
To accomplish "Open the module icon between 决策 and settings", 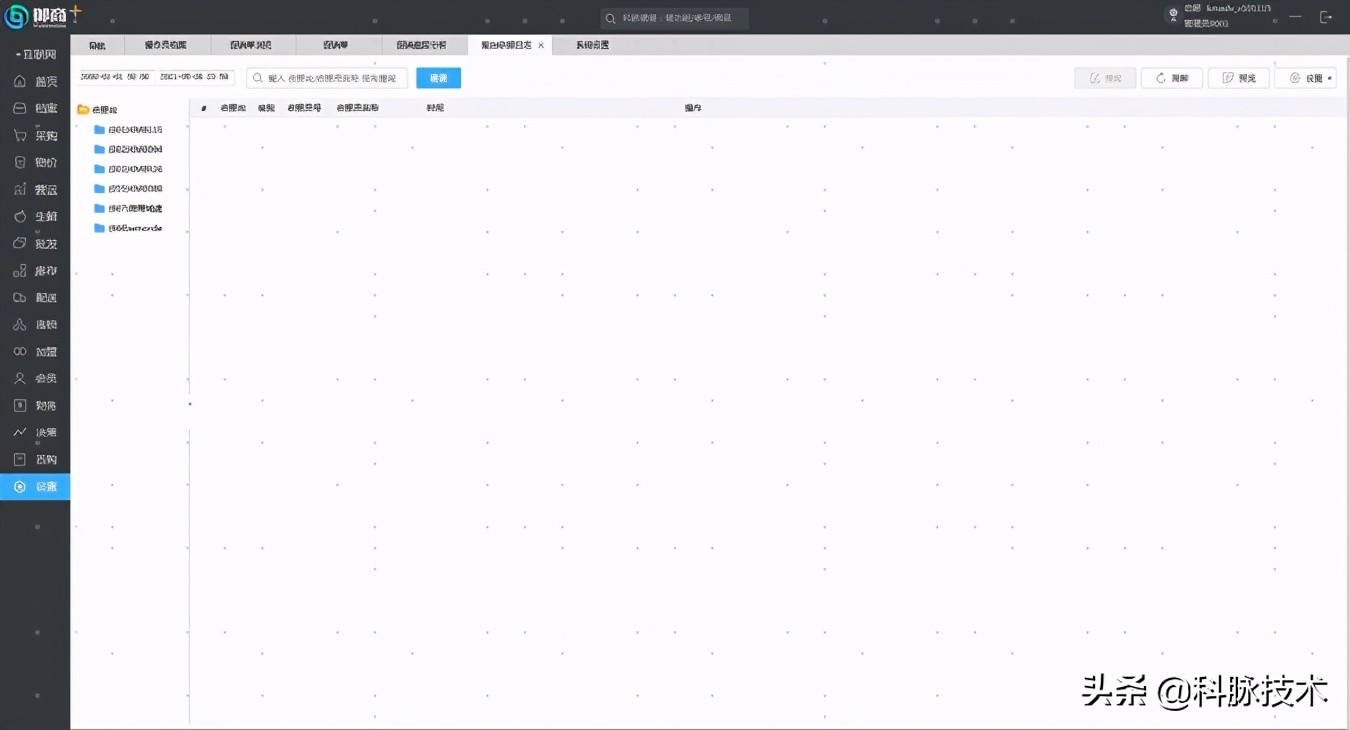I will point(19,460).
